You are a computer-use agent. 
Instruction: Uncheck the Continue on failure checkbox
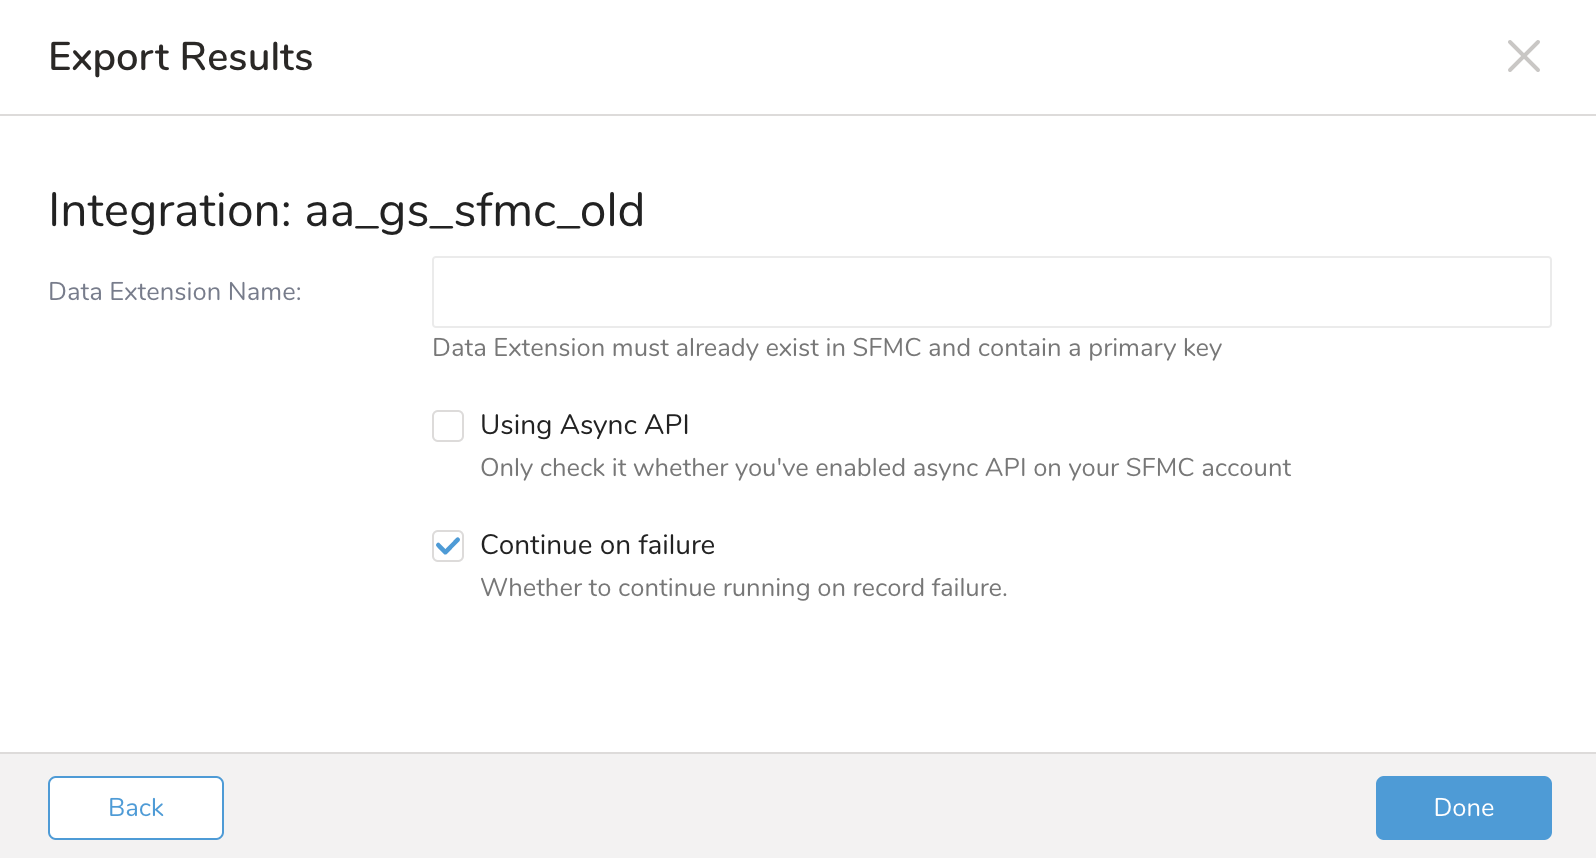[x=448, y=546]
